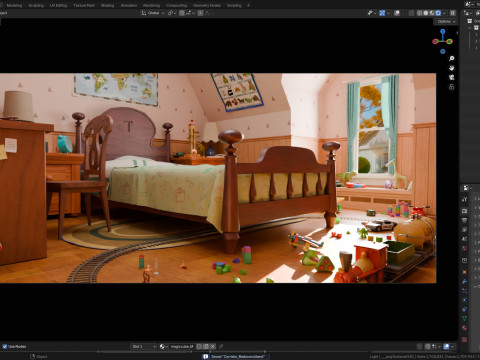Browse materials with the sphere icon

click(163, 347)
